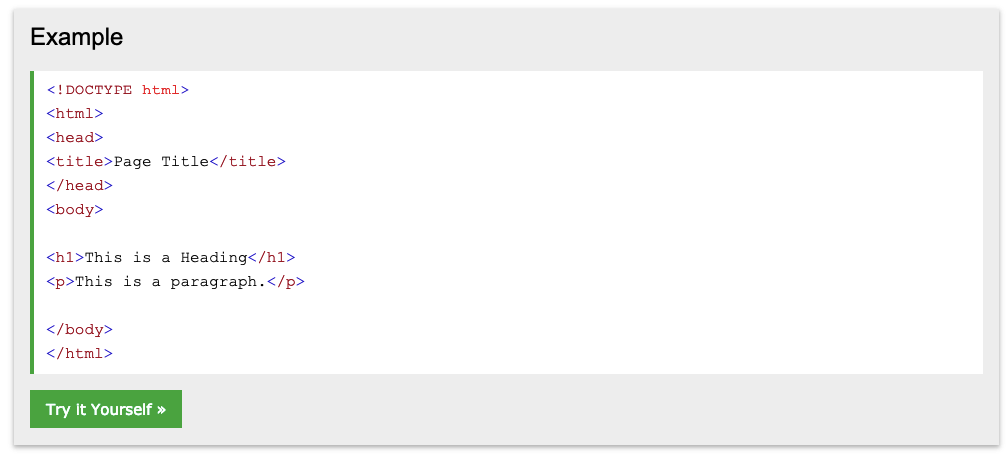
Task: Click the green bar beside the code
Action: (32, 222)
